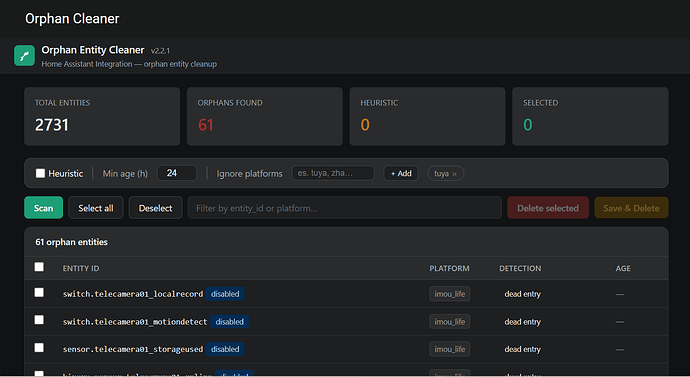Focus the Filter by entity_id or platform field
The width and height of the screenshot is (690, 377).
[x=345, y=208]
